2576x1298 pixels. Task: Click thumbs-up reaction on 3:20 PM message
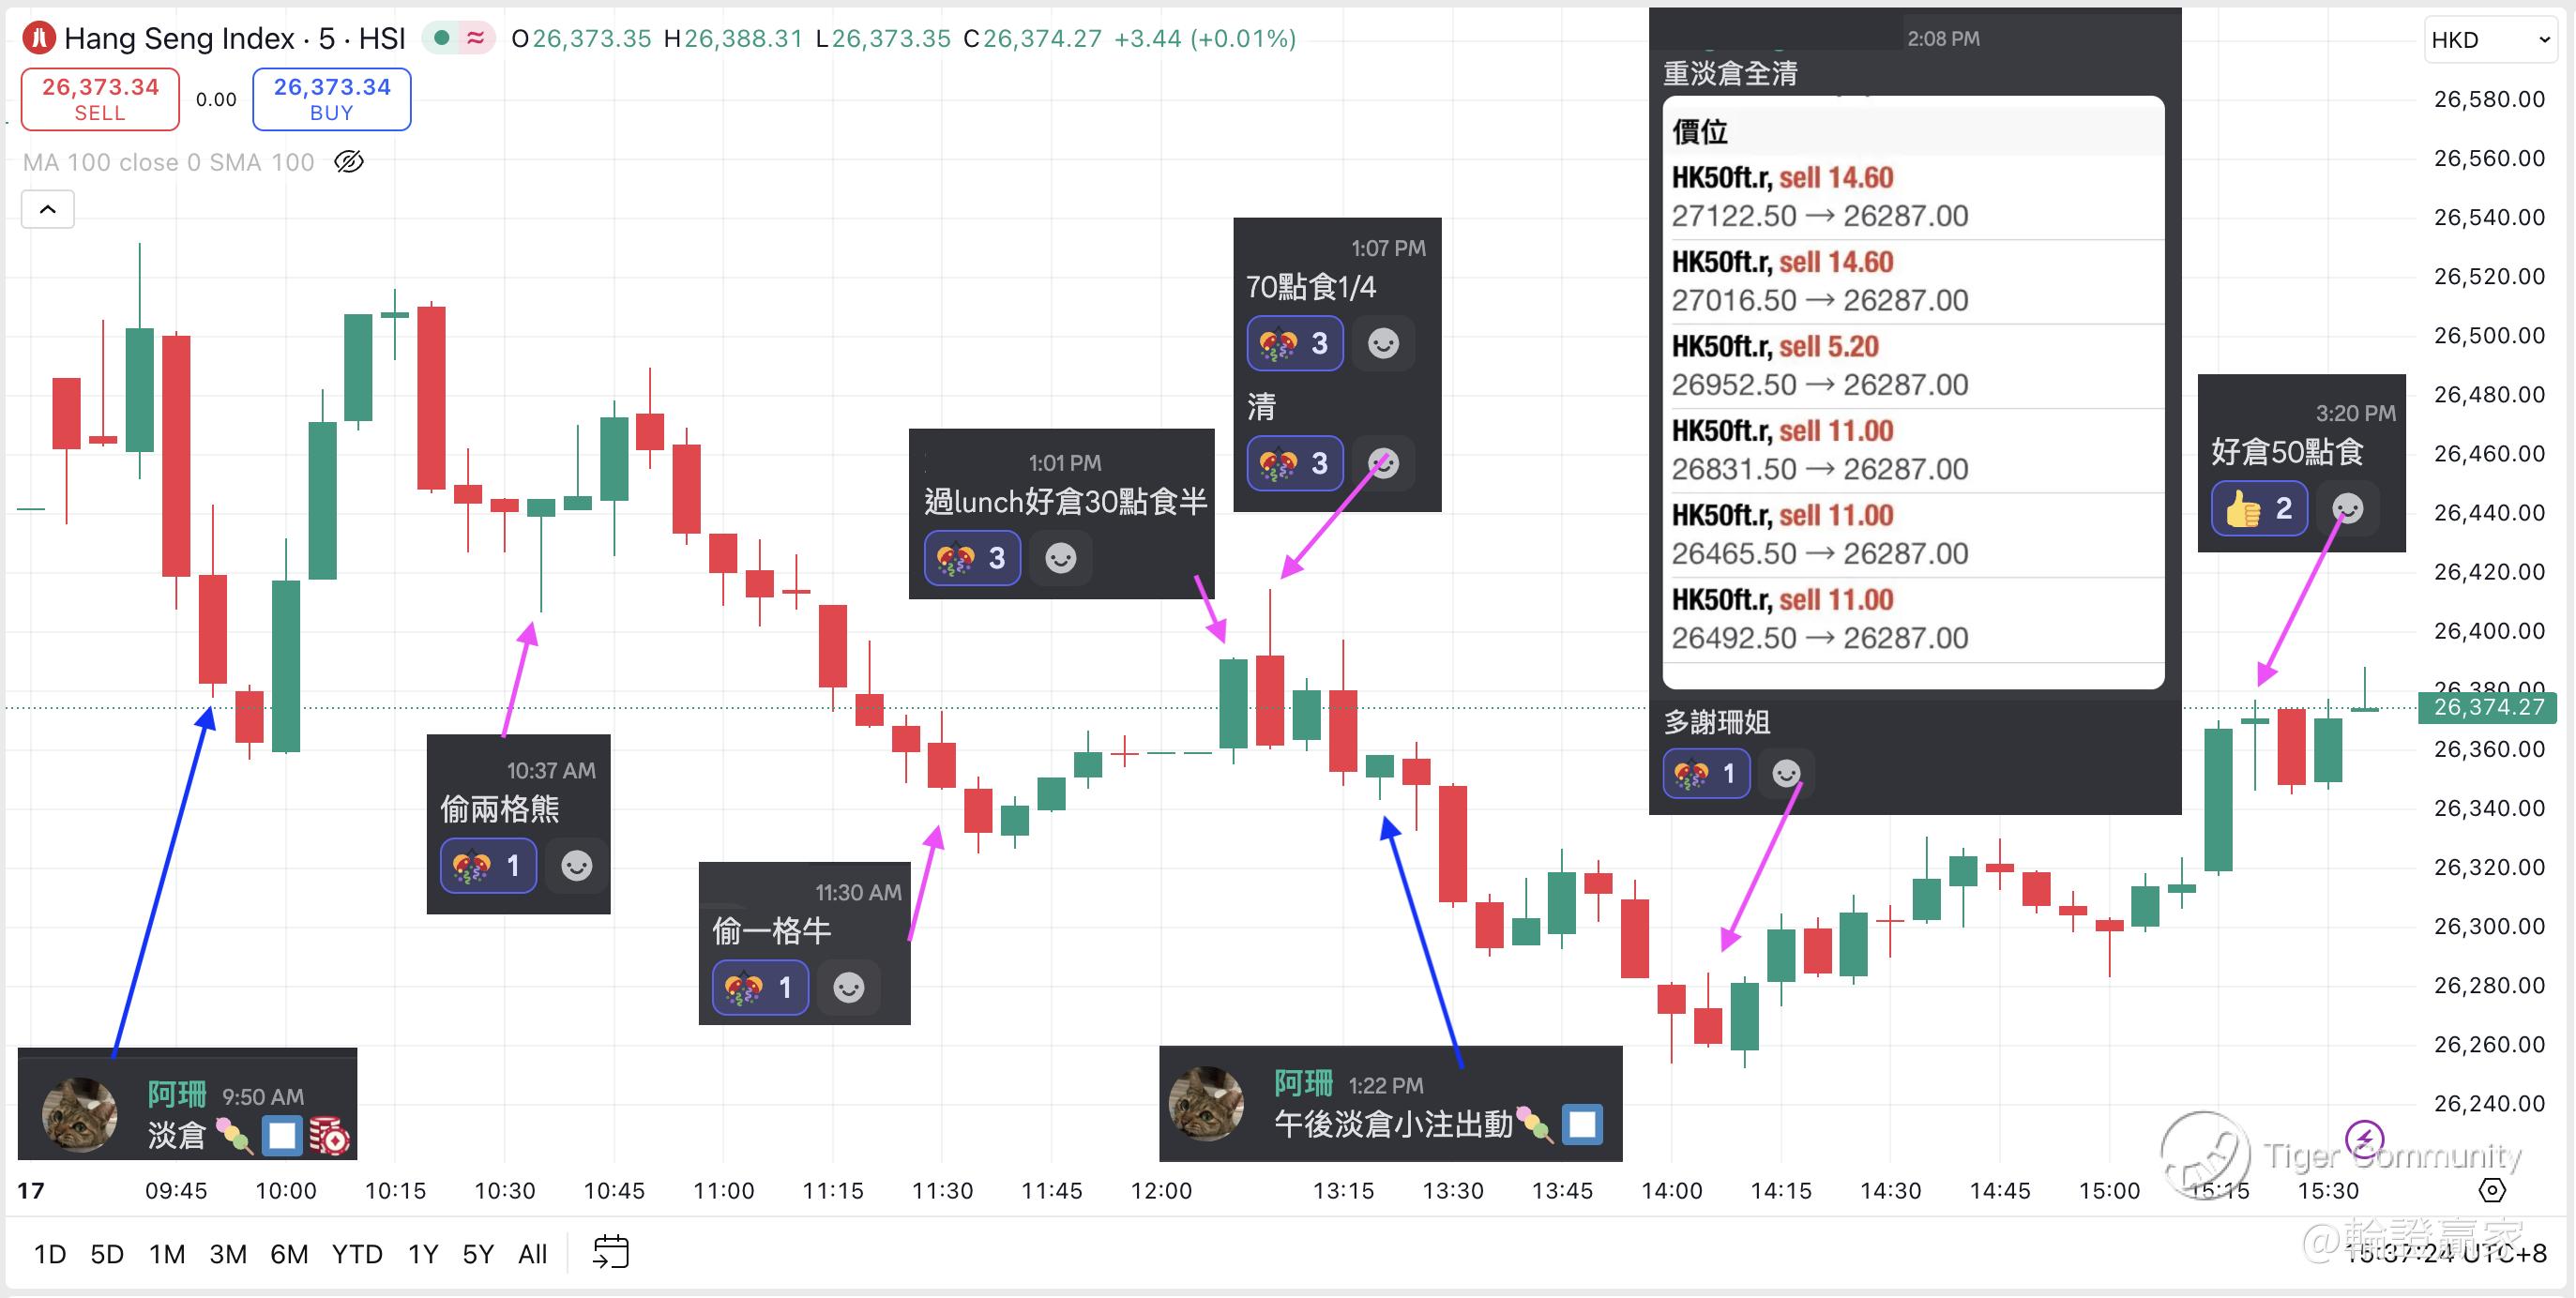coord(2259,509)
